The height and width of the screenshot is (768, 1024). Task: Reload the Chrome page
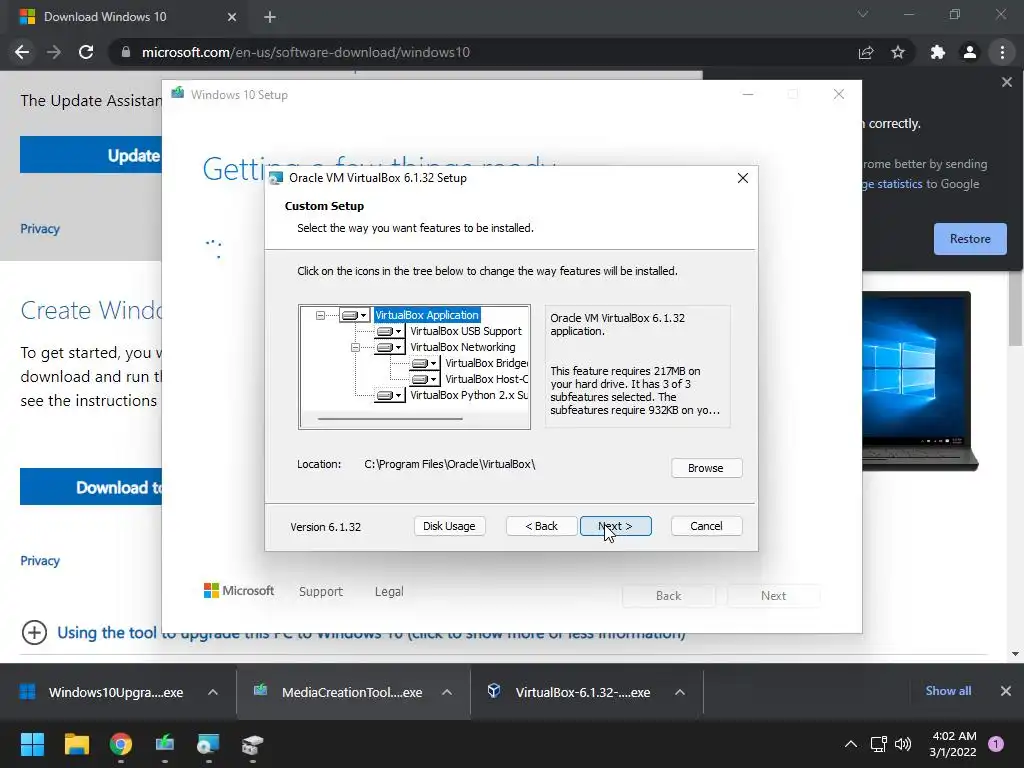pos(86,52)
